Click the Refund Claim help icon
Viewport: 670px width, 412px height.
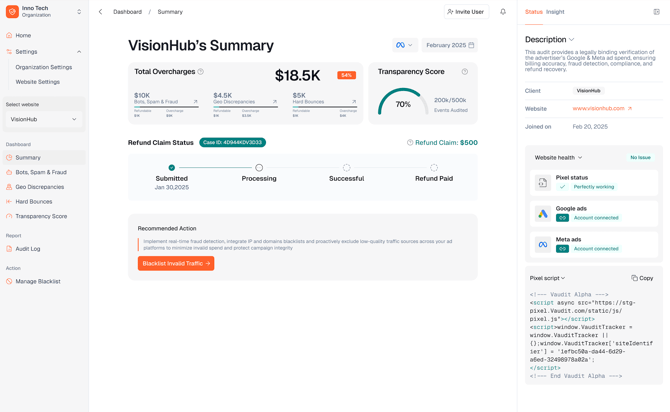click(x=410, y=142)
